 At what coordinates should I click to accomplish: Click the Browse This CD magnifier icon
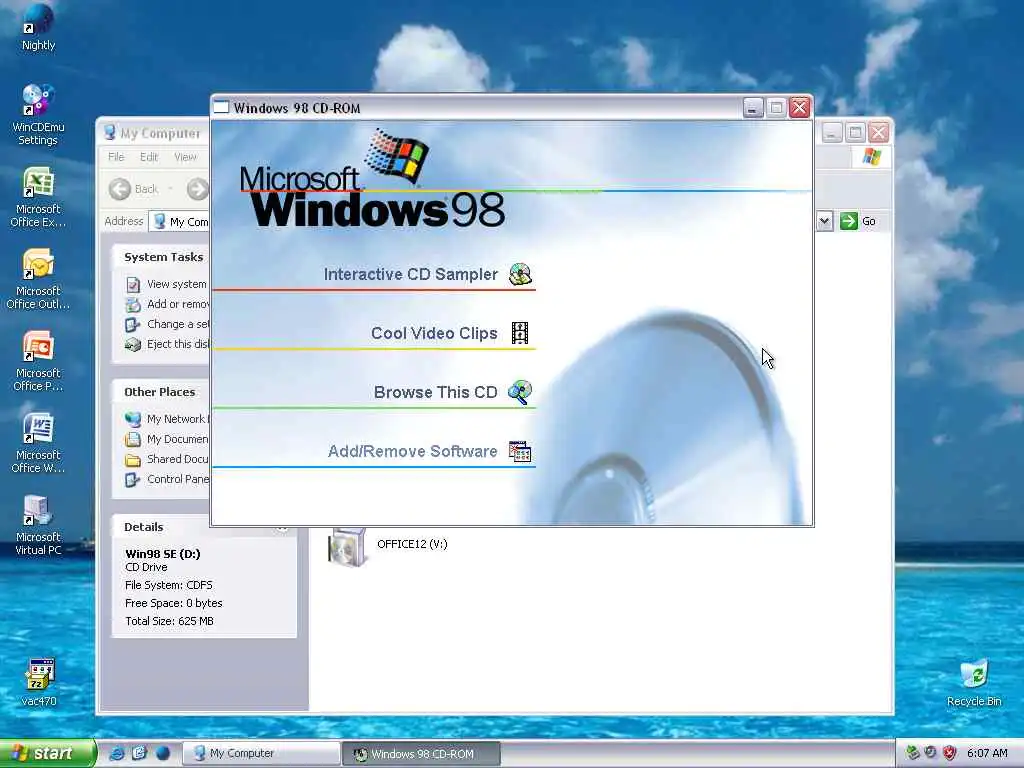coord(520,392)
